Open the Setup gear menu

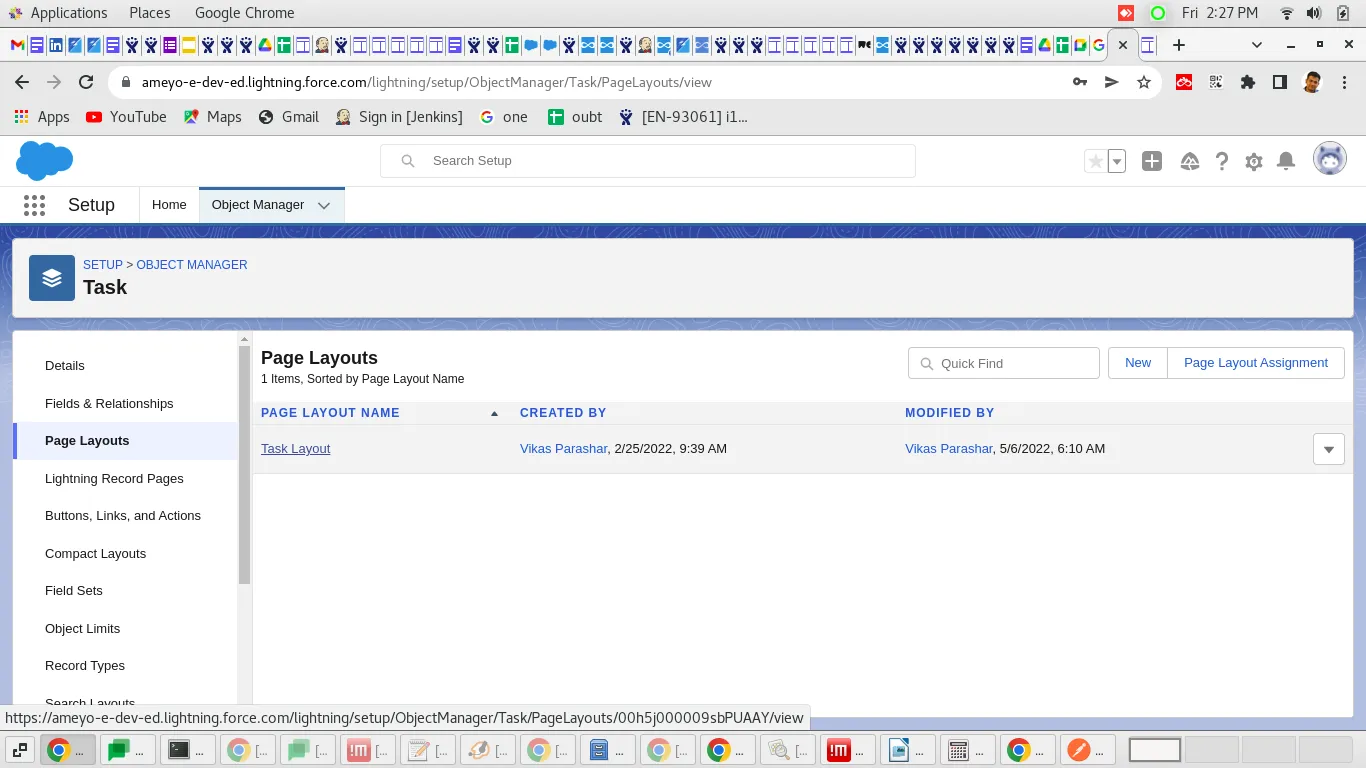click(x=1254, y=161)
